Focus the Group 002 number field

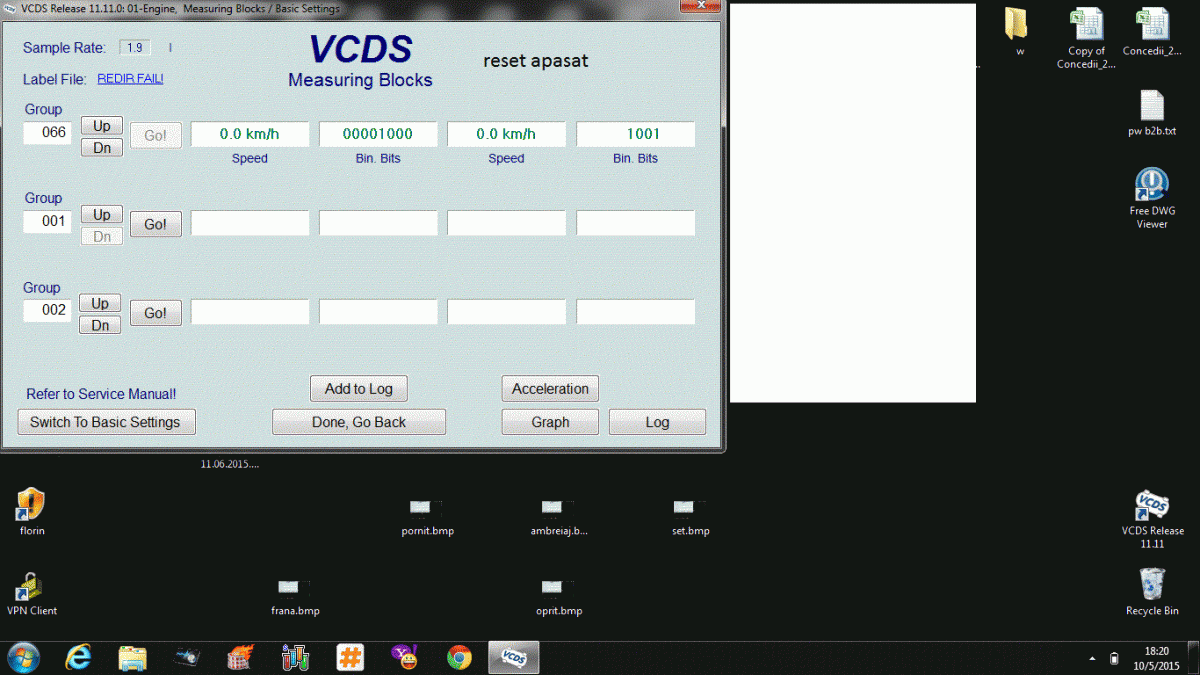click(48, 311)
